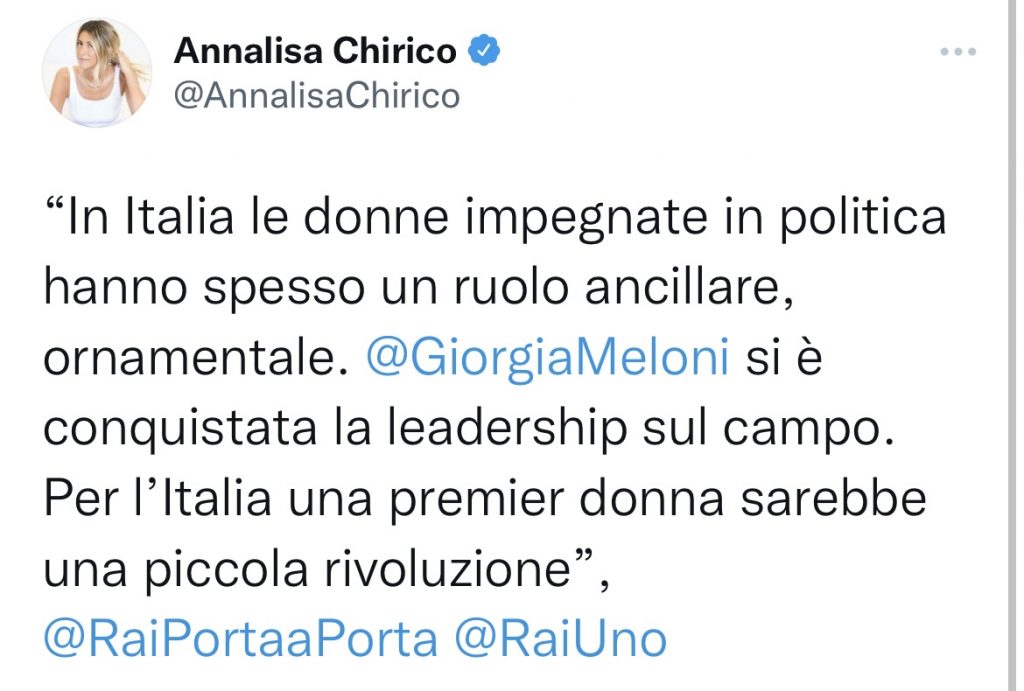Click the Annalisa Chirico display name

coord(315,51)
